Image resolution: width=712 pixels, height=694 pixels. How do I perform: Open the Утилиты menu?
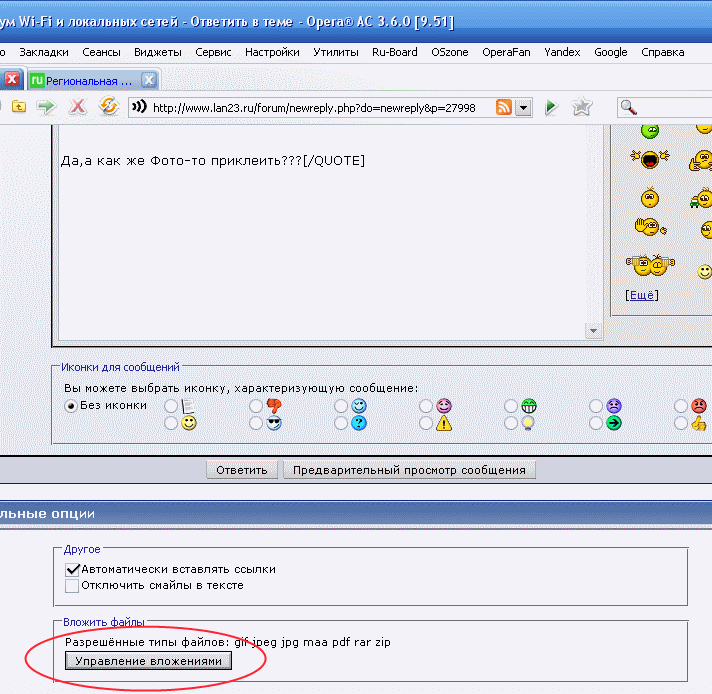pyautogui.click(x=336, y=52)
